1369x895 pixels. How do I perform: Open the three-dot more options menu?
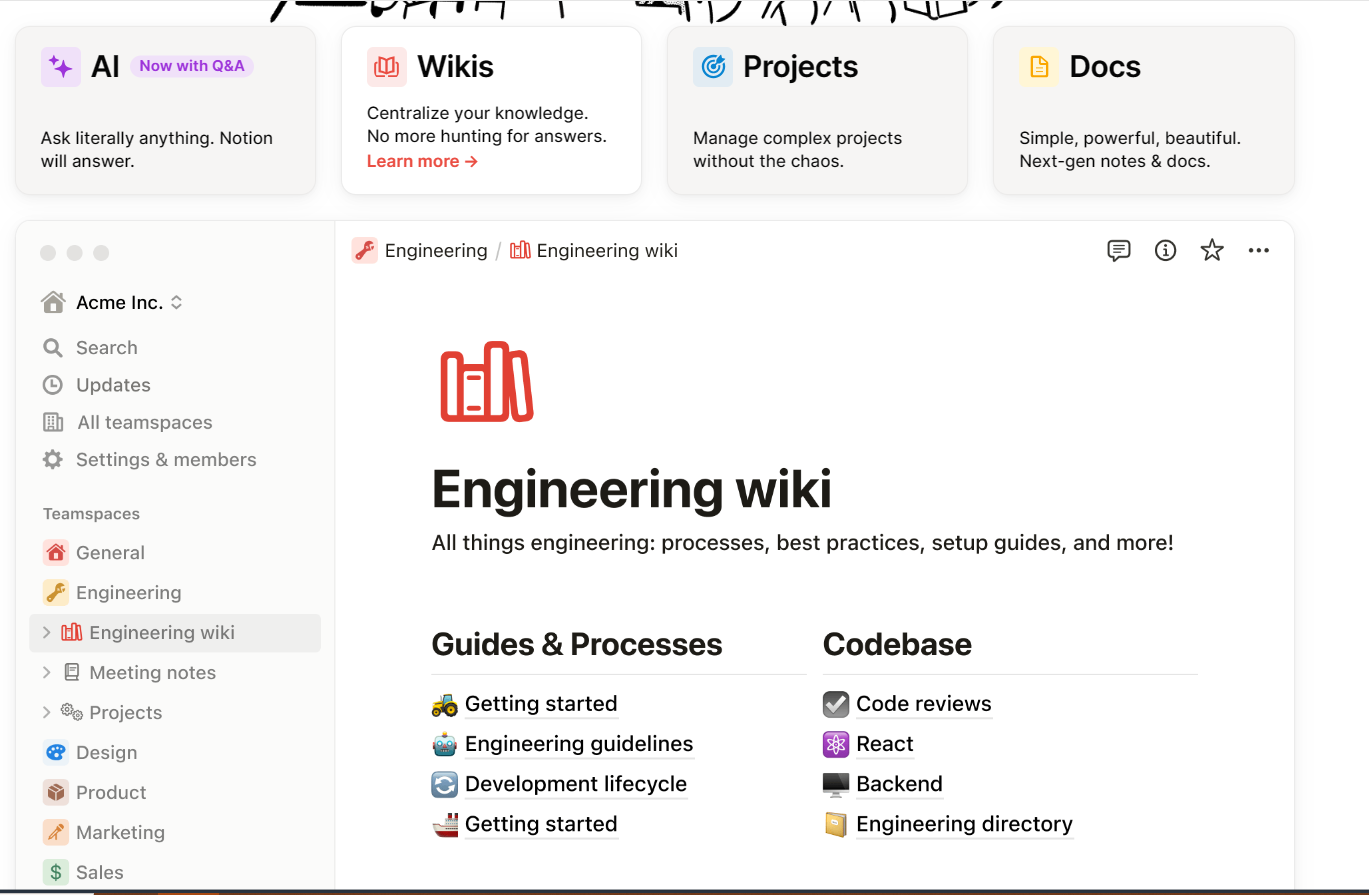click(1258, 251)
